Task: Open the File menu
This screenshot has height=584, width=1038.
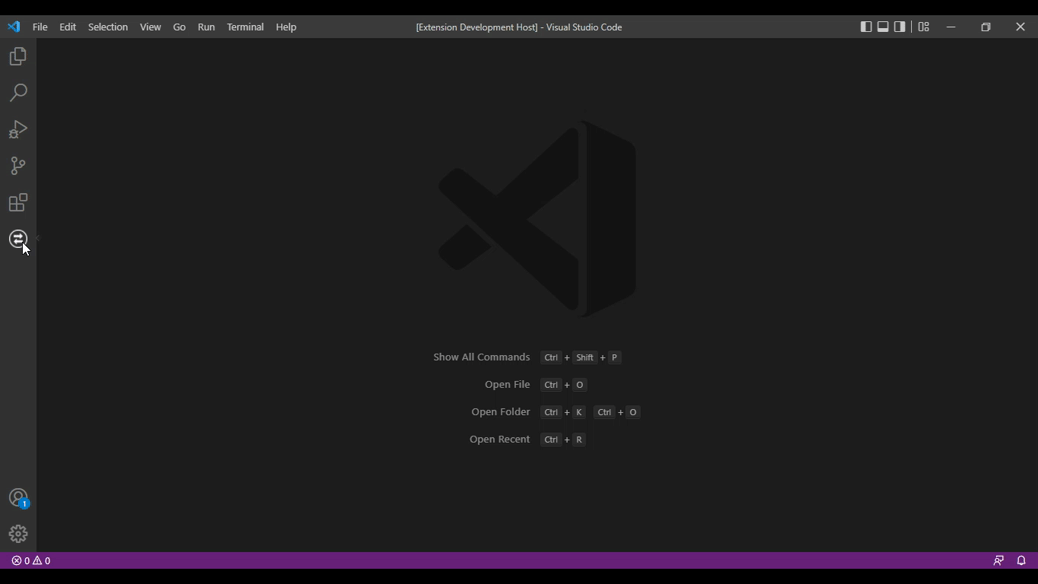Action: point(40,27)
